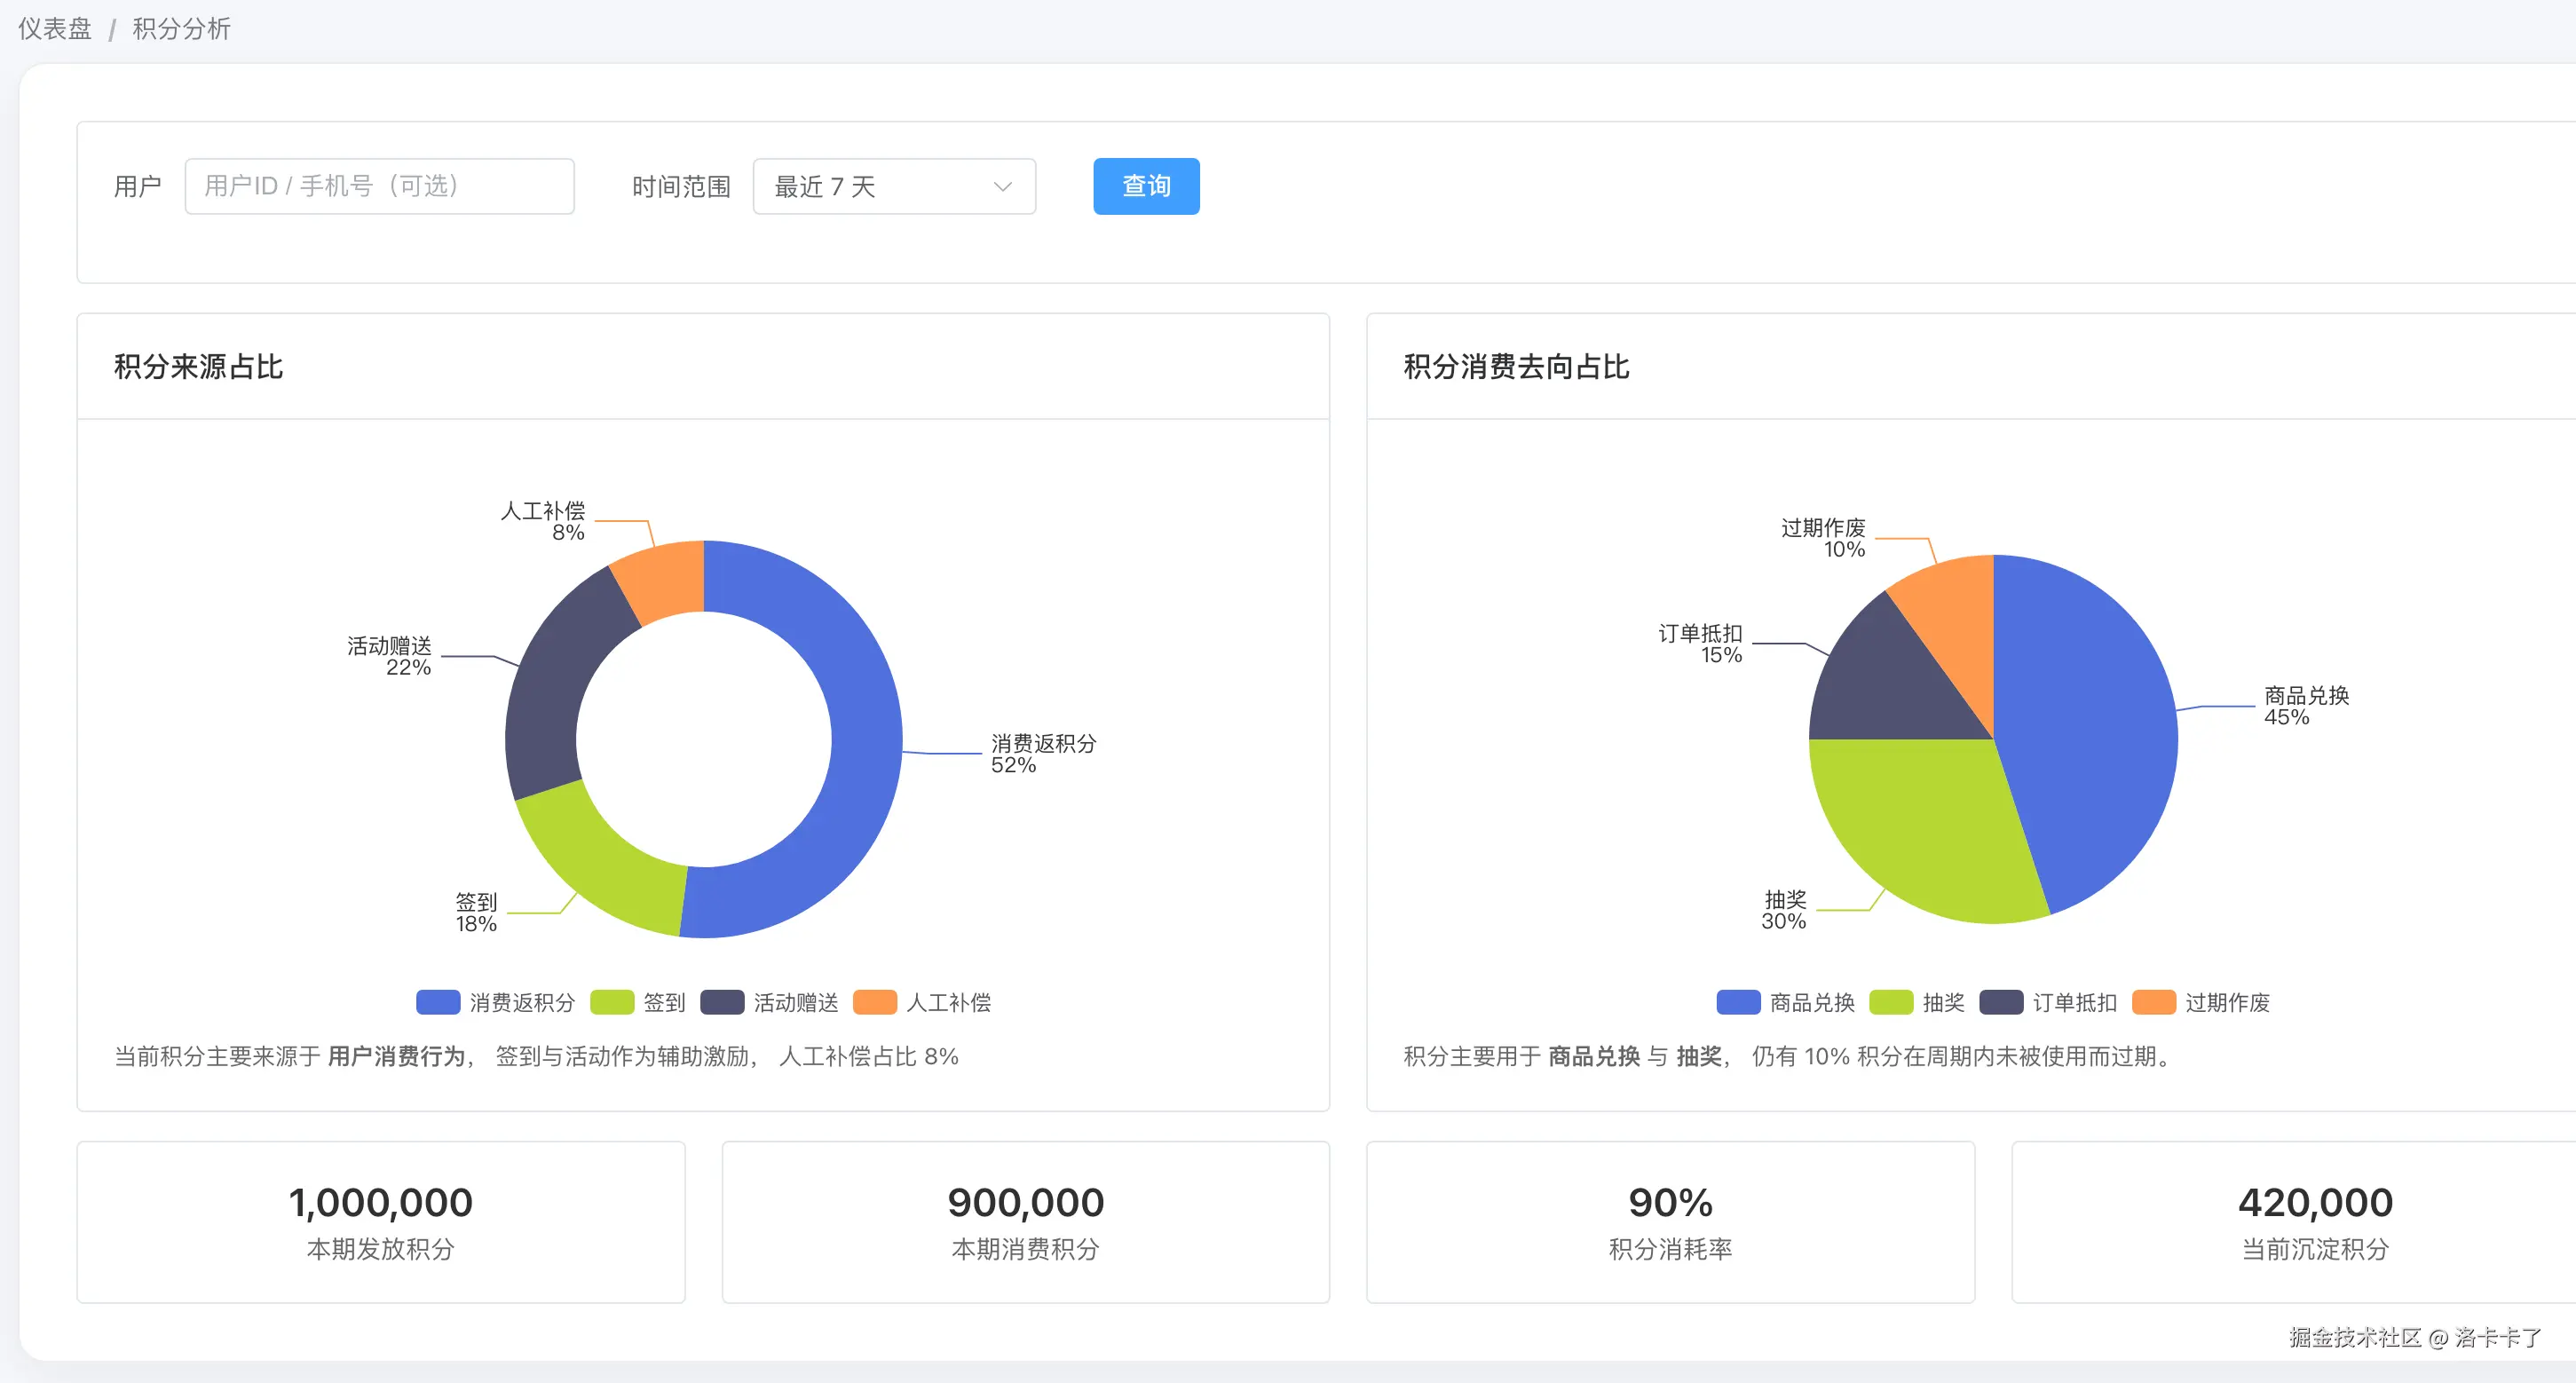The height and width of the screenshot is (1383, 2576).
Task: Click the 积分消耗率 90% card
Action: 1670,1222
